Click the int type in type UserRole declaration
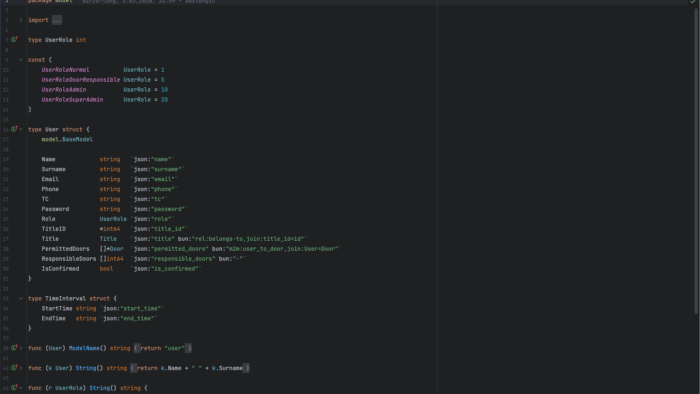Screen dimensions: 700x394 pyautogui.click(x=81, y=40)
